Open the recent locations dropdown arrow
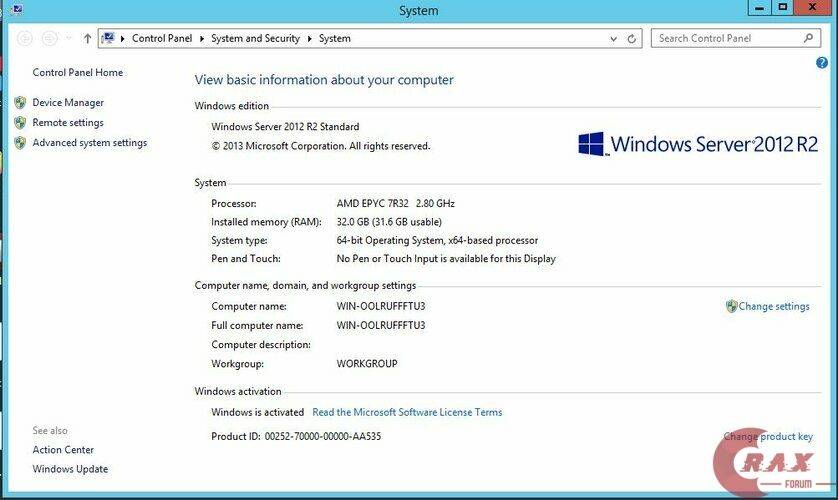The width and height of the screenshot is (838, 500). (68, 38)
